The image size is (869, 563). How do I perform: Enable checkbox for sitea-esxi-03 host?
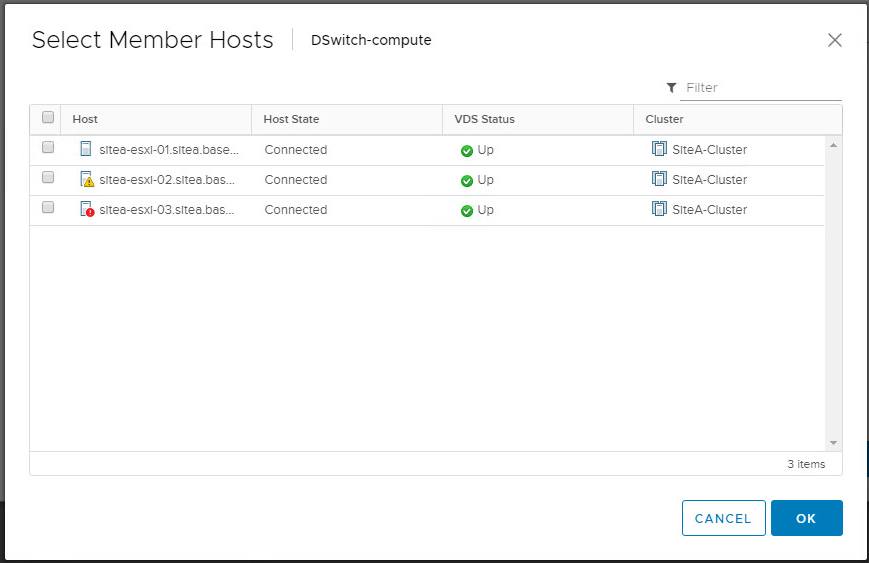point(47,208)
